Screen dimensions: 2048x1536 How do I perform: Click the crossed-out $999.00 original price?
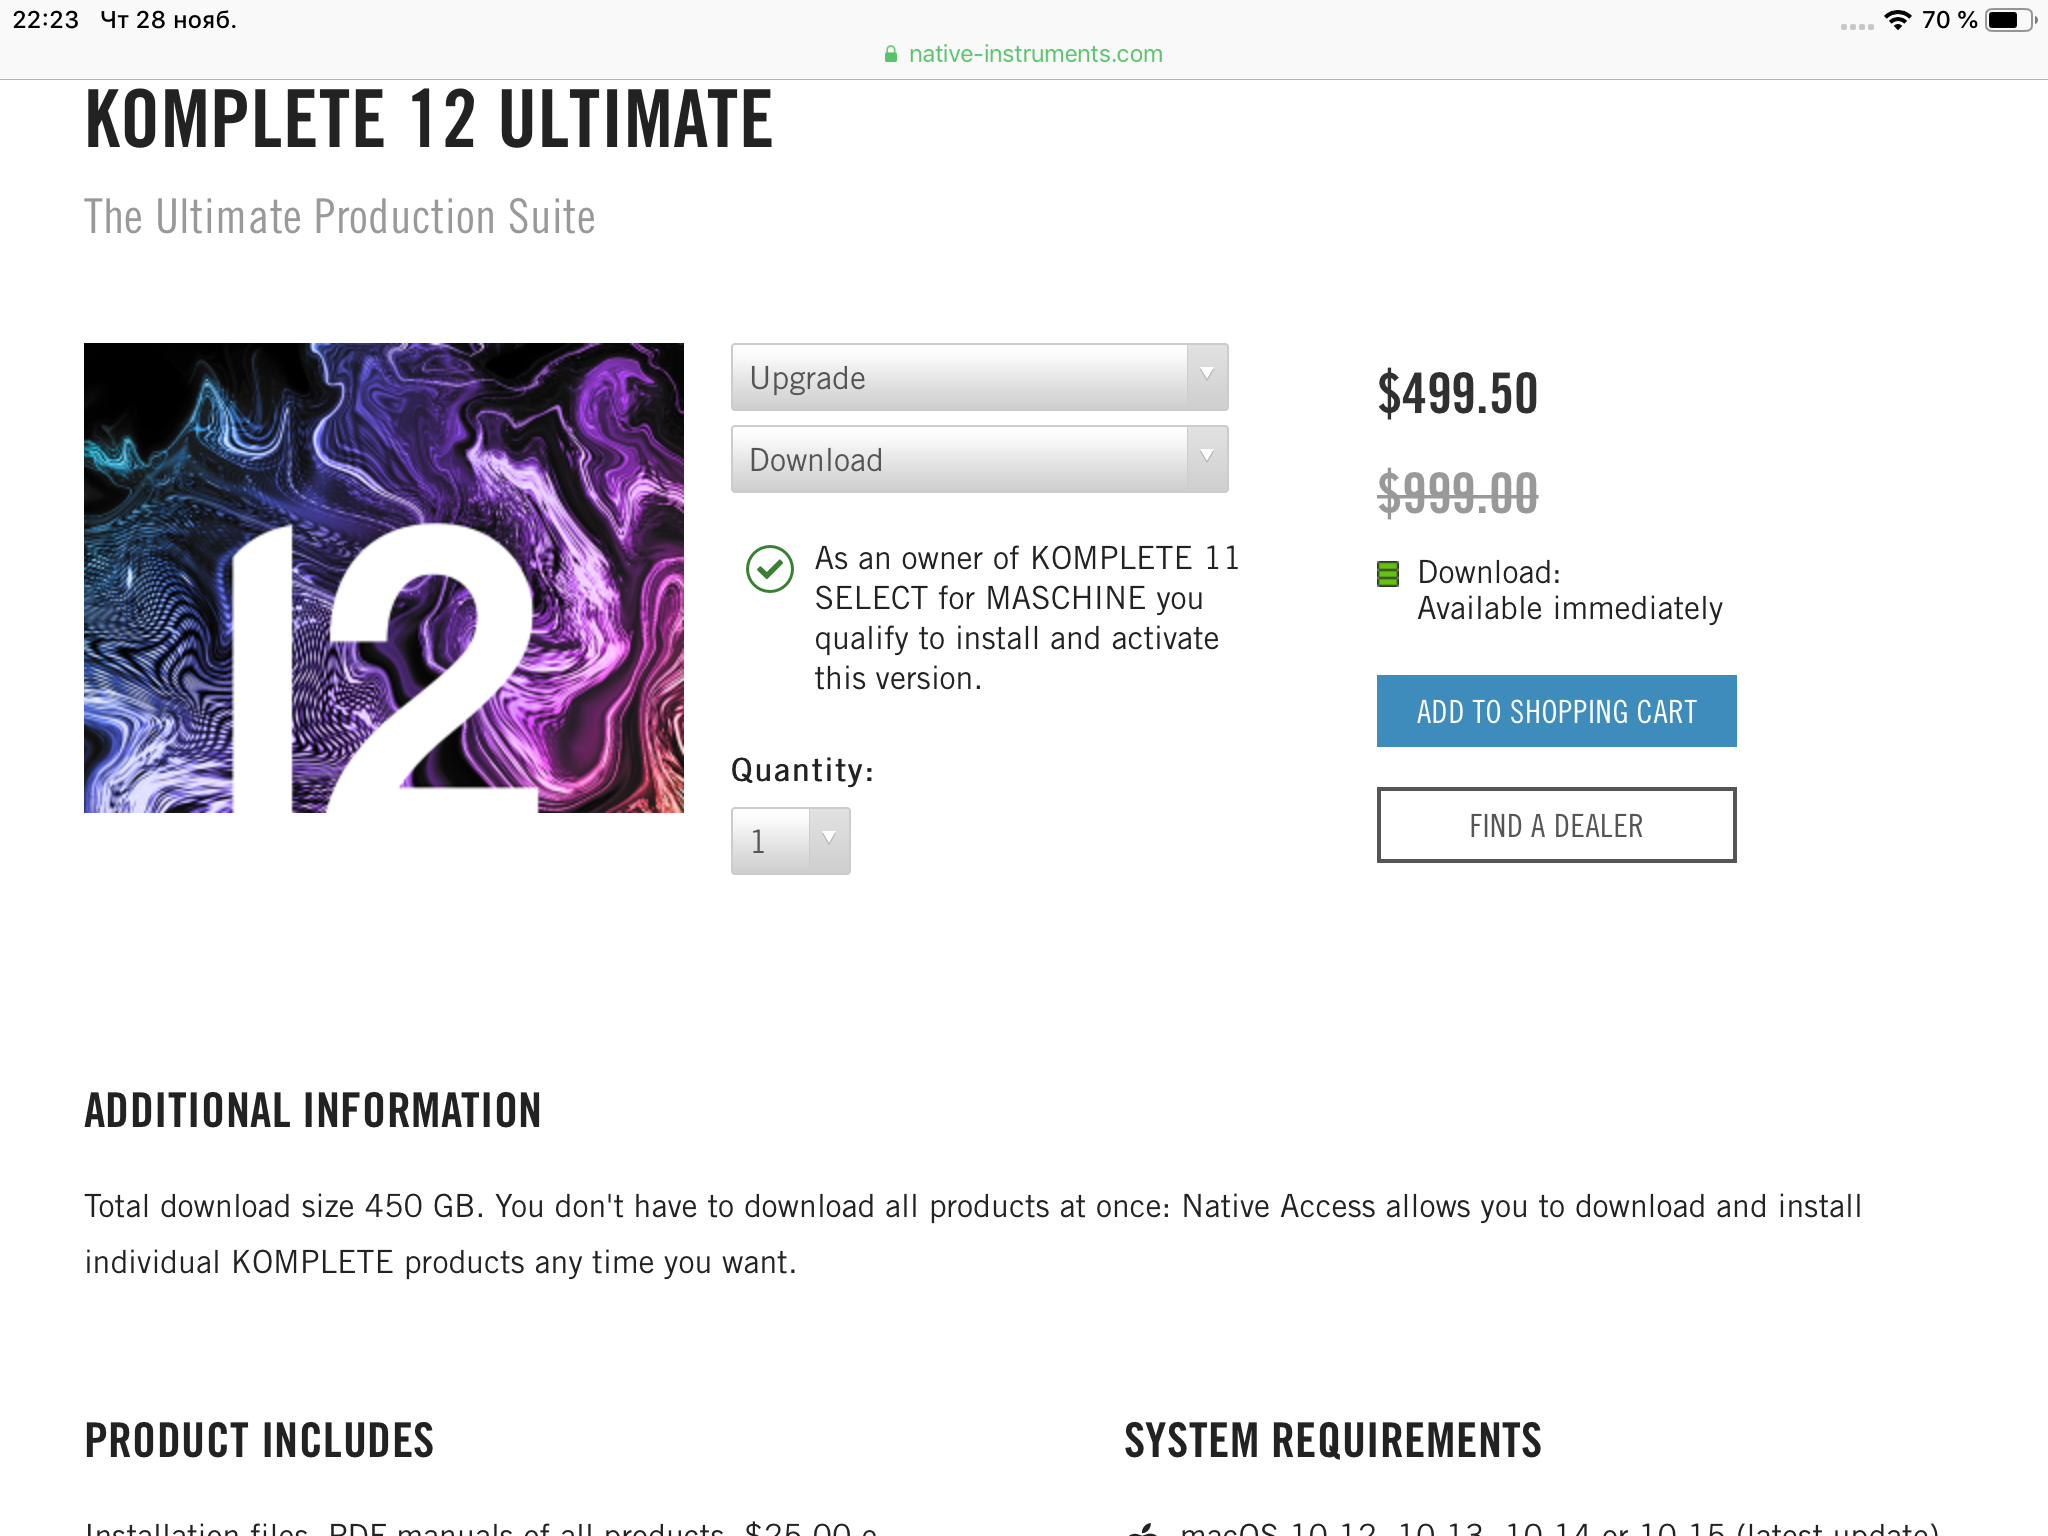(x=1457, y=493)
